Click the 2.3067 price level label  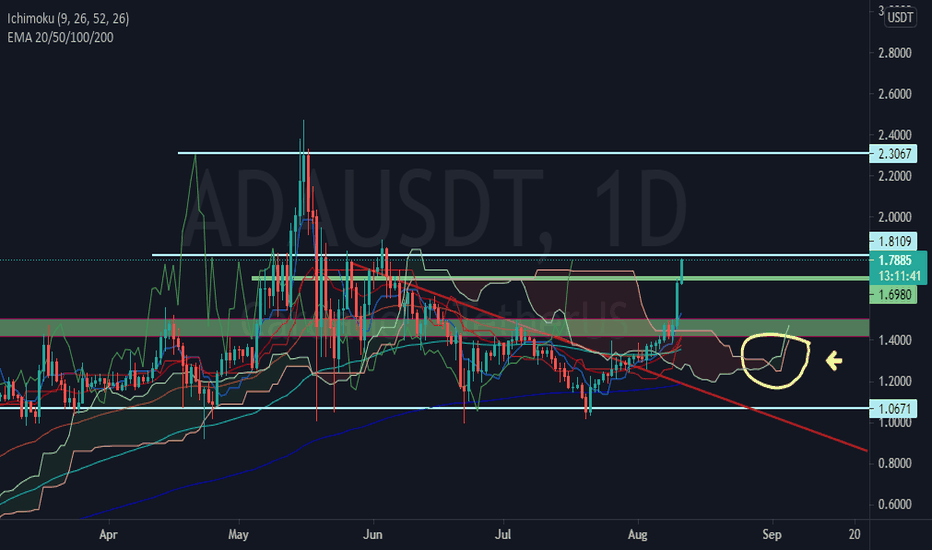click(x=893, y=153)
